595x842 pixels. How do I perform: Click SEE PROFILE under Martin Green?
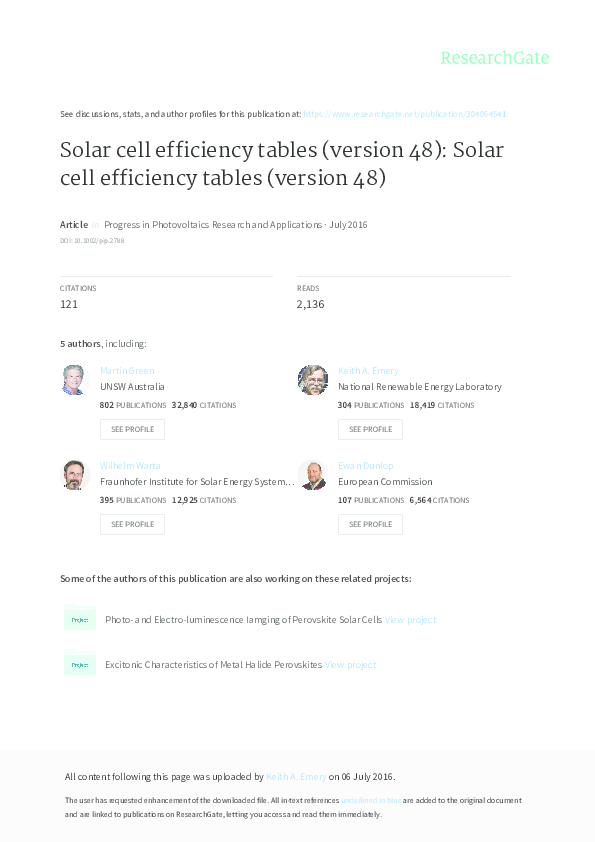[x=132, y=429]
